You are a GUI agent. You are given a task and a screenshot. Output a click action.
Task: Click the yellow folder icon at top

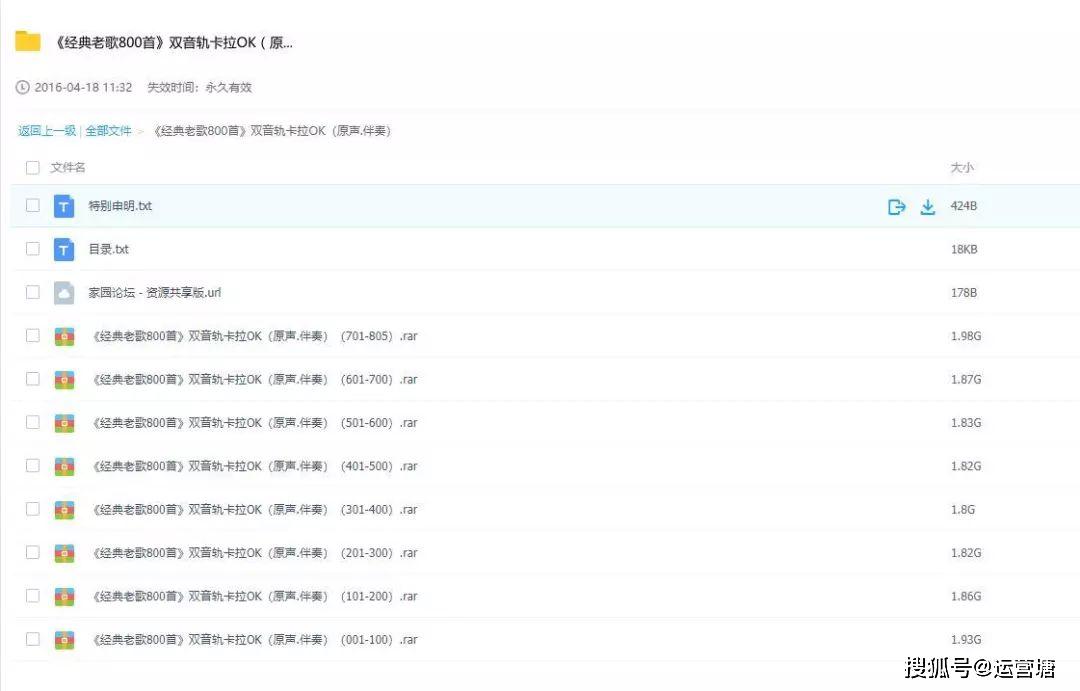28,41
